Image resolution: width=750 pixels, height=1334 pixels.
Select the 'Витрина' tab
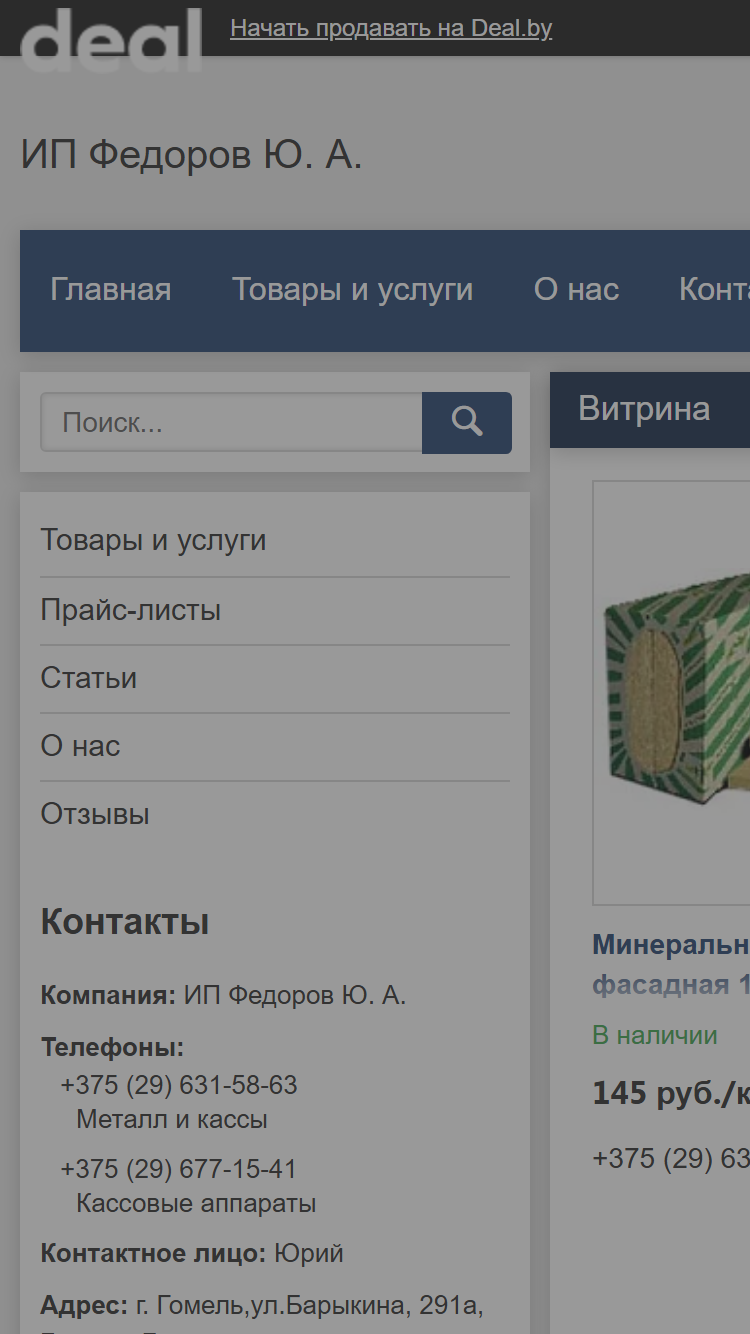[644, 409]
